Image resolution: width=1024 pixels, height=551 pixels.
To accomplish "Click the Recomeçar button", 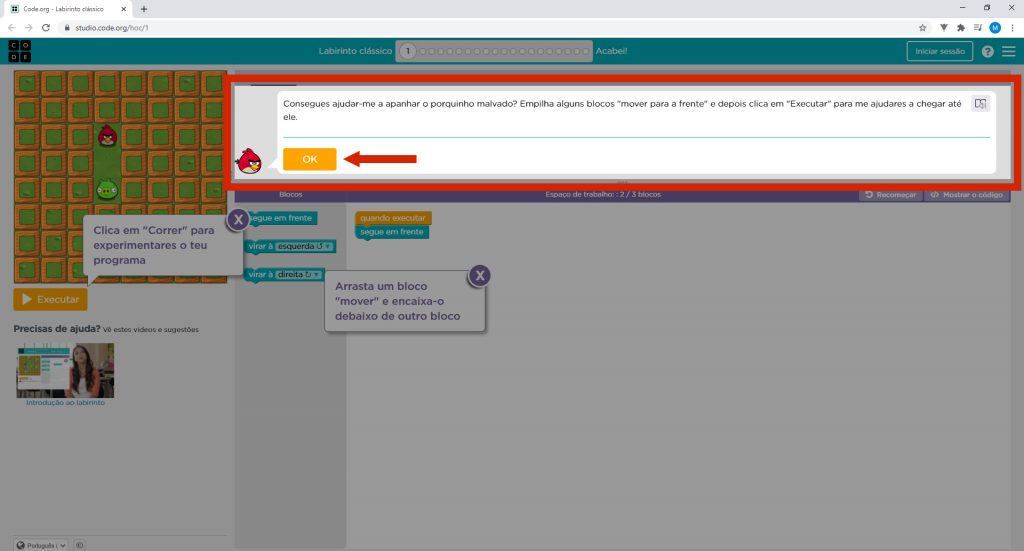I will tap(891, 195).
